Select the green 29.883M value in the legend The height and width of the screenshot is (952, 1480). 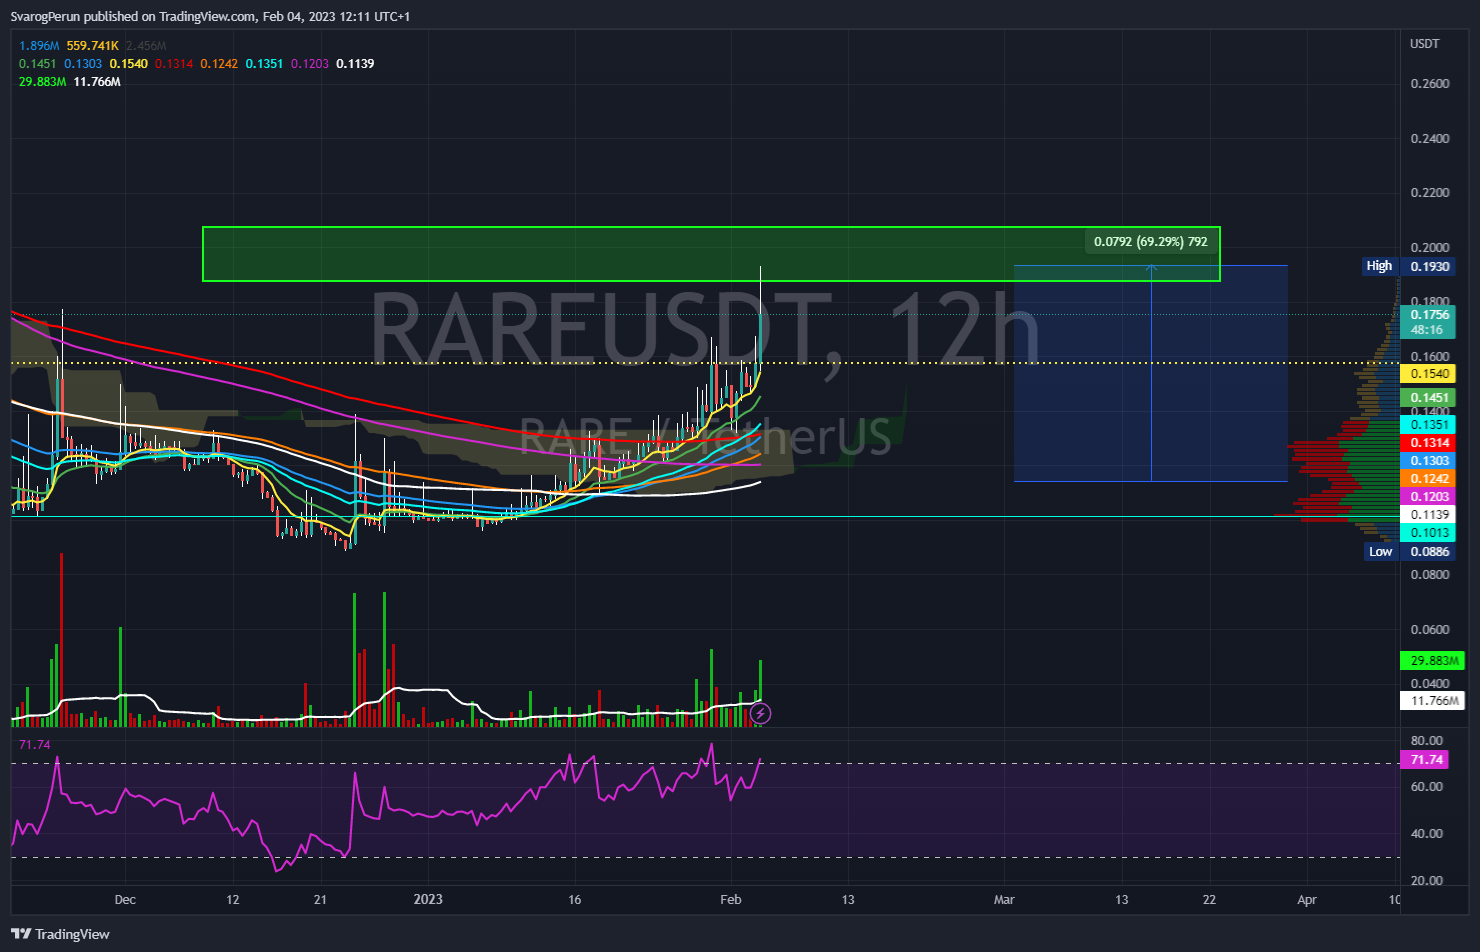[x=43, y=82]
